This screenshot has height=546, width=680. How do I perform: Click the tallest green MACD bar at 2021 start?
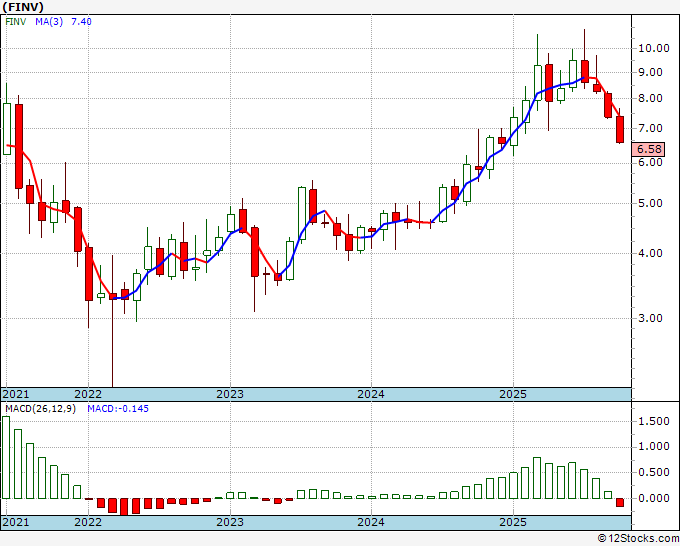tap(6, 458)
